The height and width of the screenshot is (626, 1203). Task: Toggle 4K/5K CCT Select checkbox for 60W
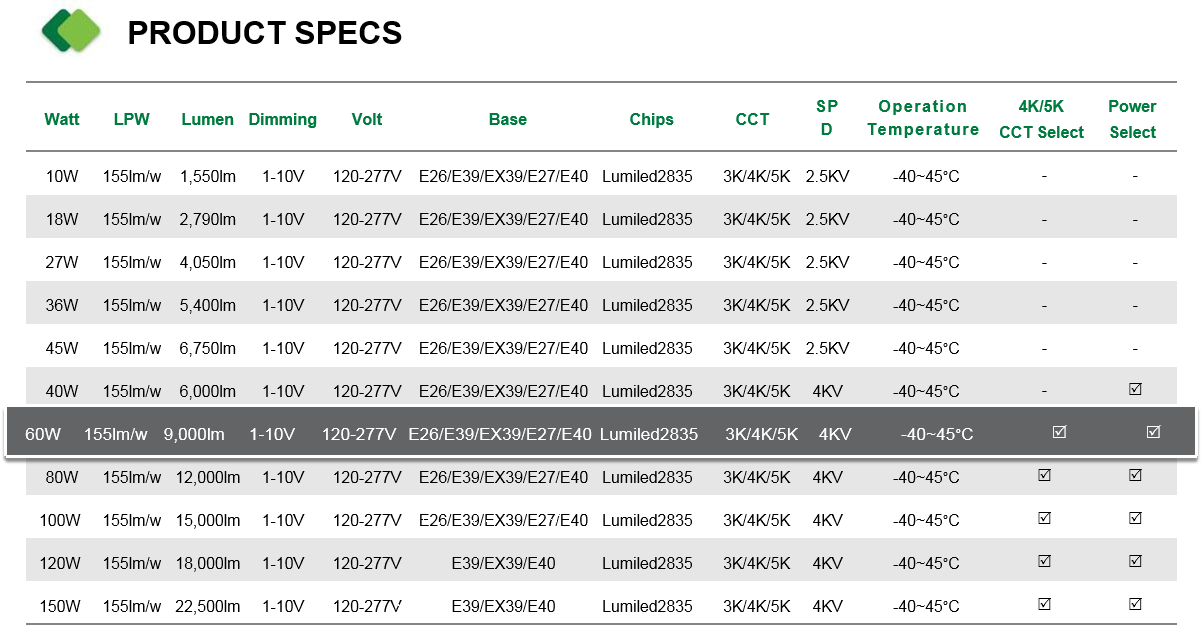click(1060, 432)
